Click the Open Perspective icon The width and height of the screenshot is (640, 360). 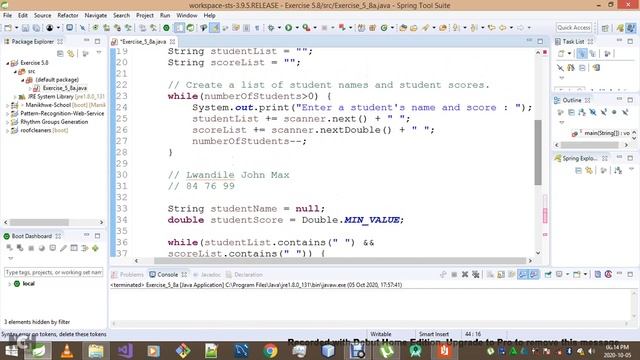pos(605,28)
